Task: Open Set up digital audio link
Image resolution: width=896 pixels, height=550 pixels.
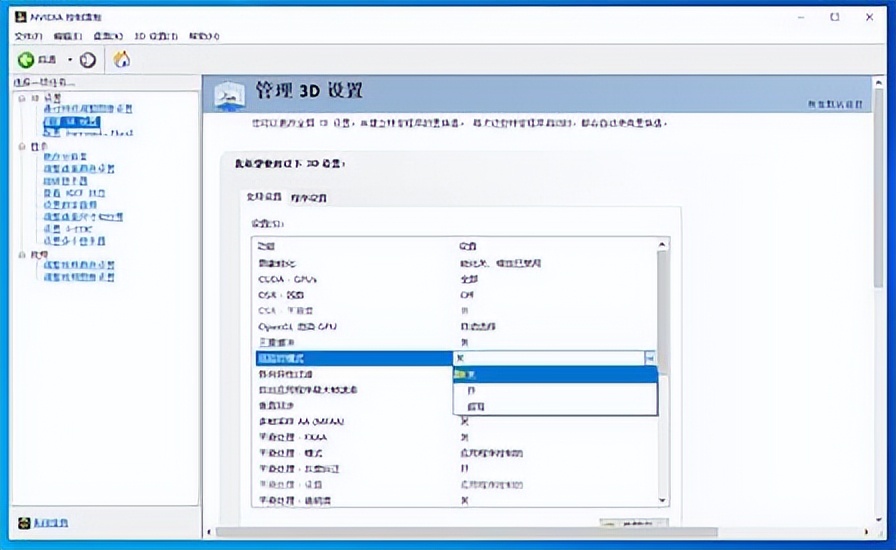Action: pos(70,205)
